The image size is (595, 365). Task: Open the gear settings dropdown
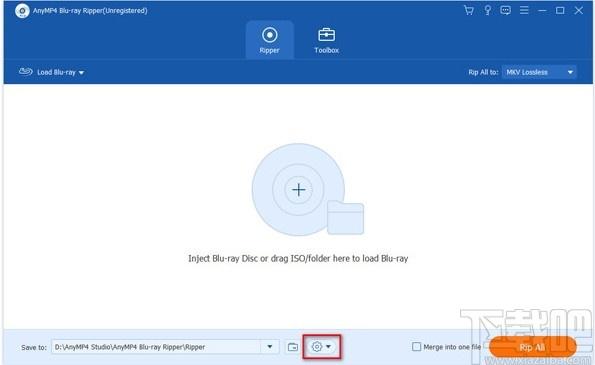click(x=321, y=346)
